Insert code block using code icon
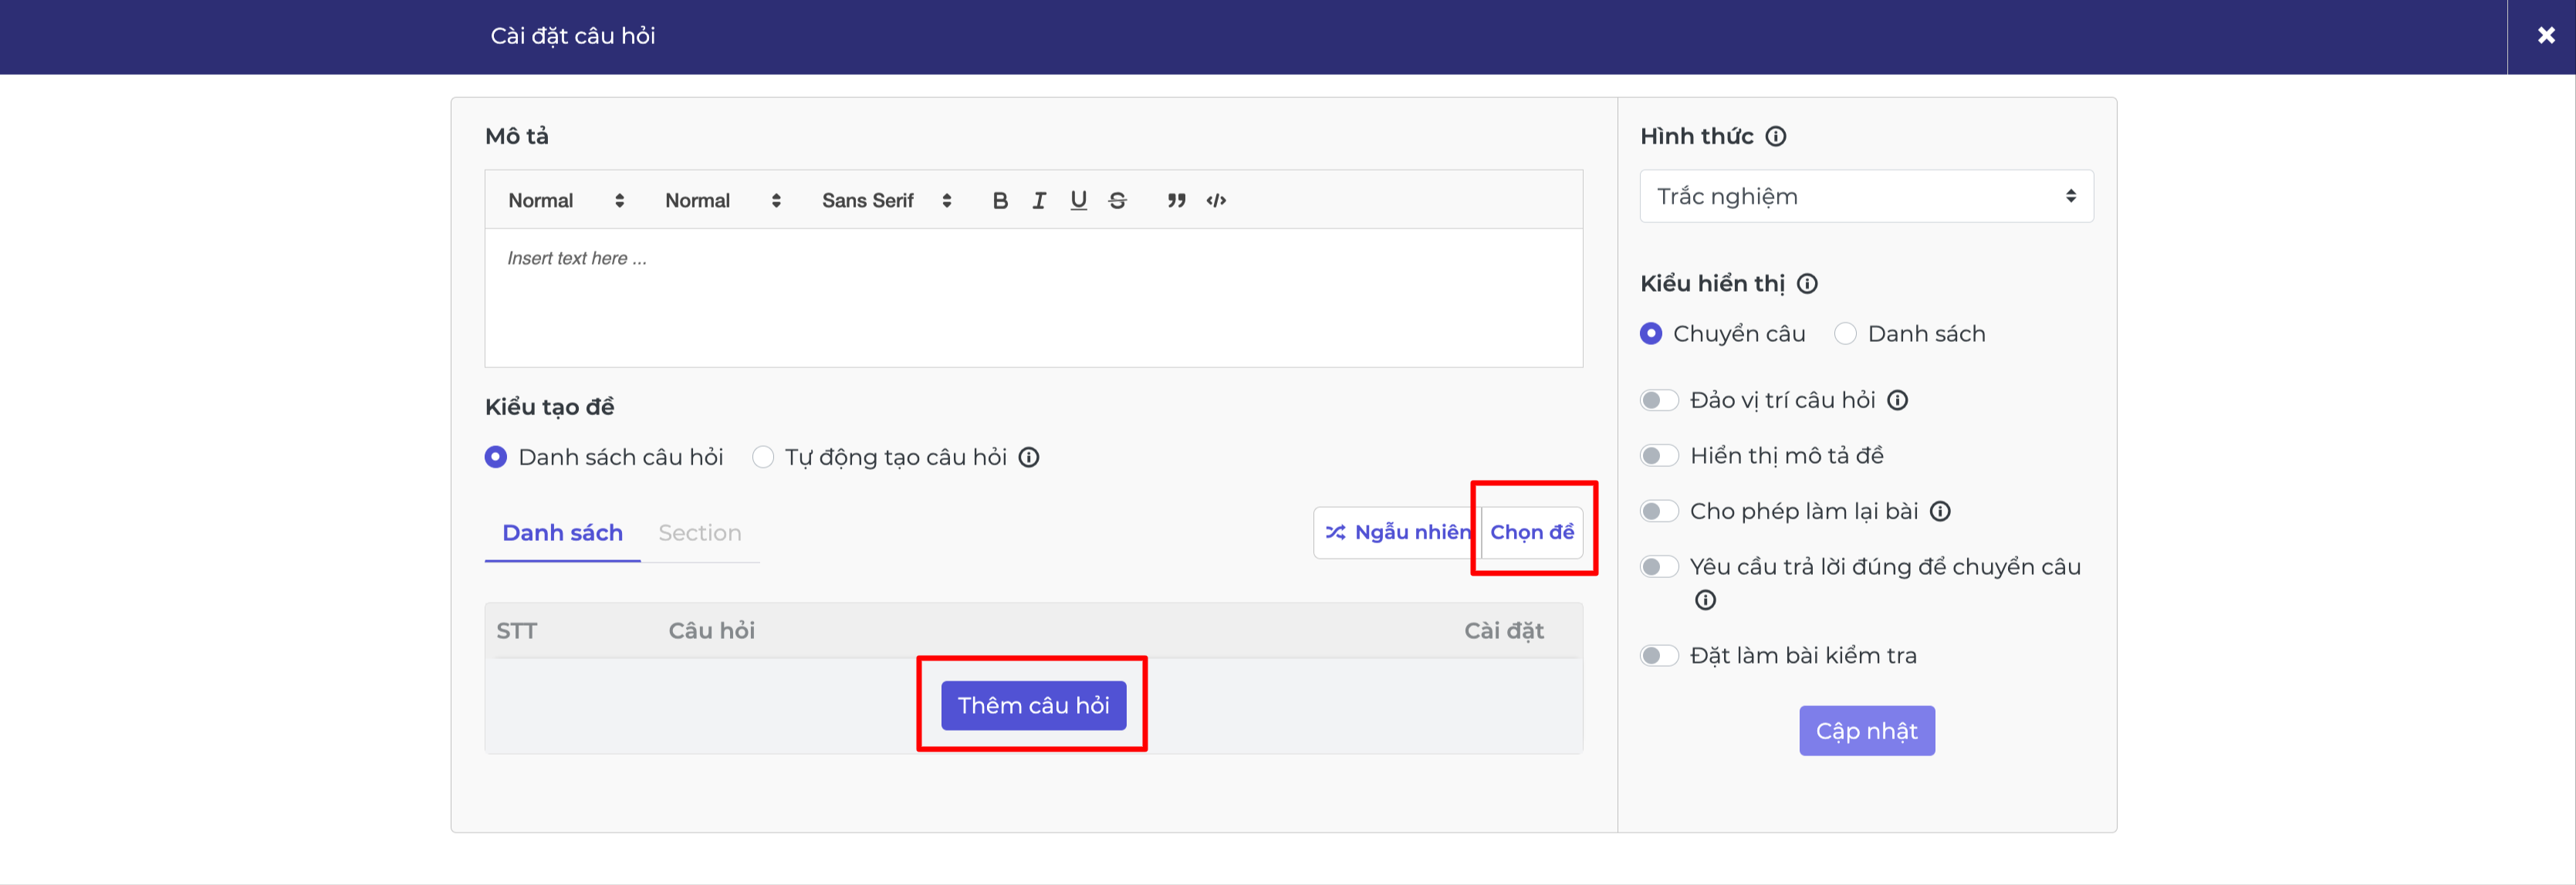Screen dimensions: 2576x885 point(1216,201)
